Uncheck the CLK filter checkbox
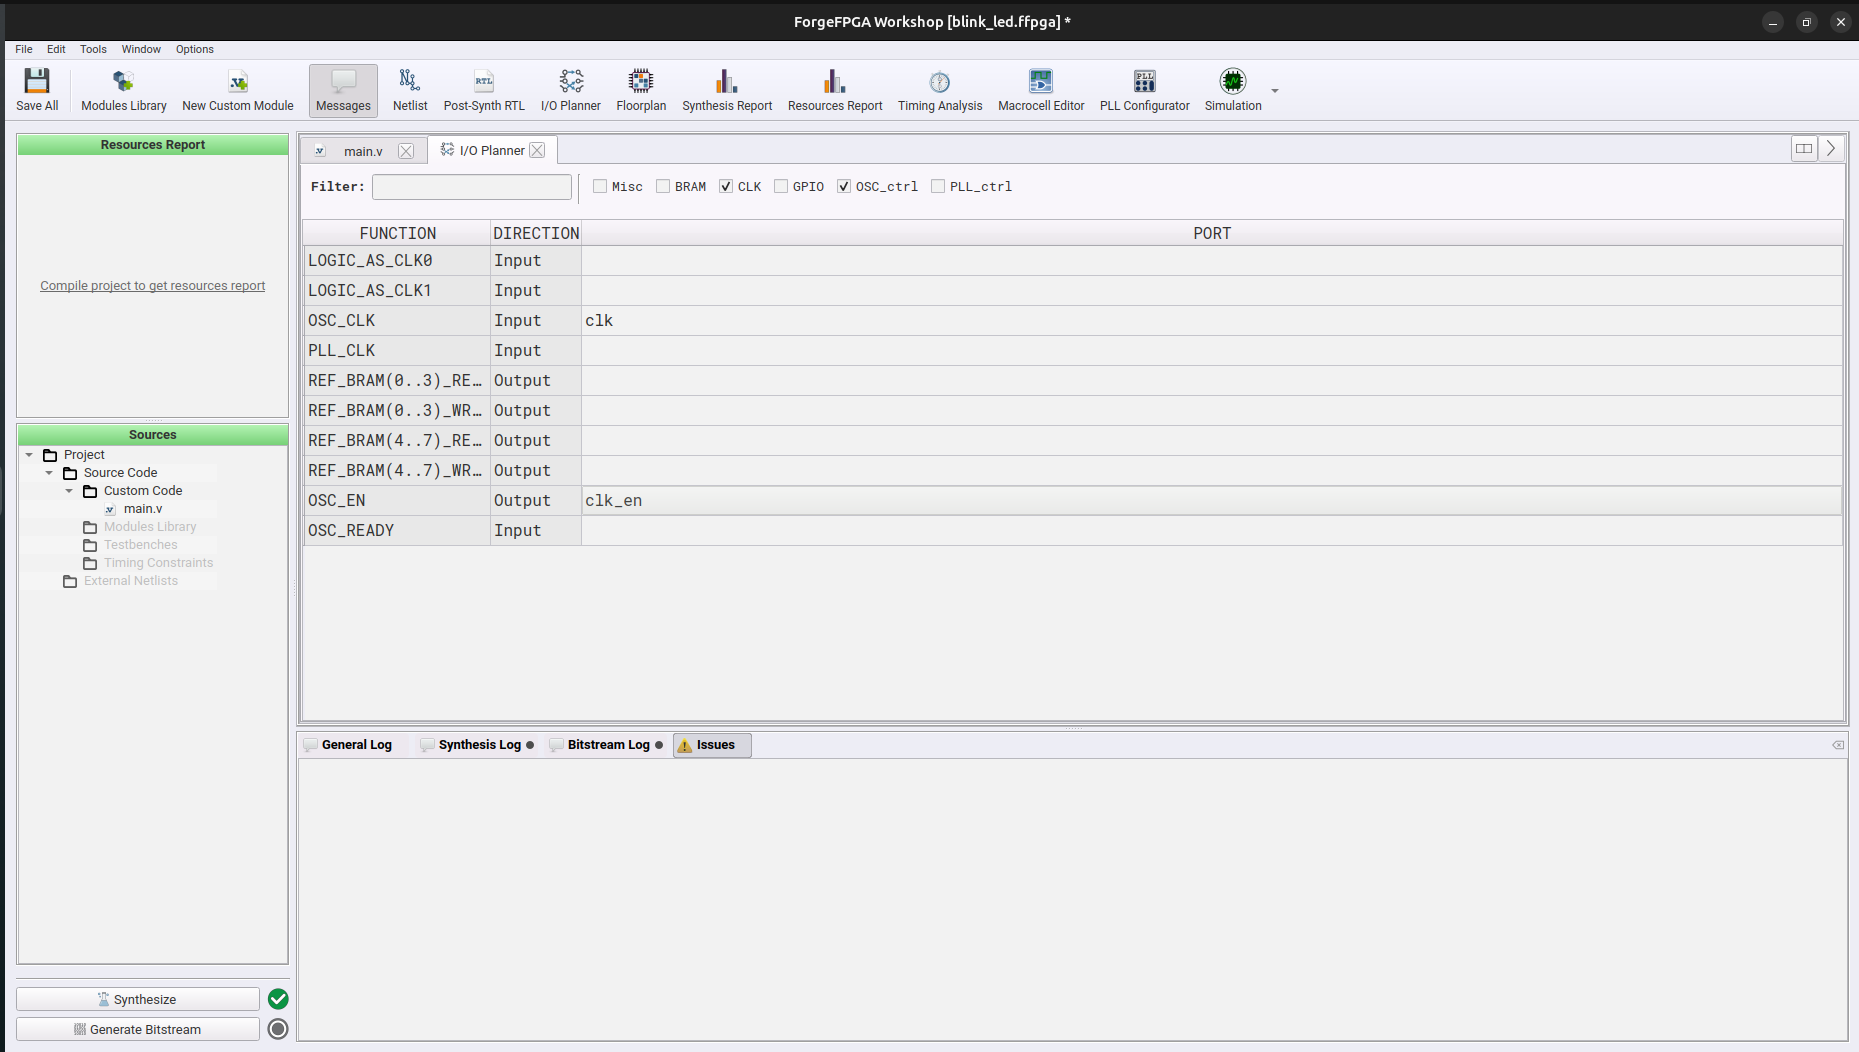Image resolution: width=1859 pixels, height=1052 pixels. tap(726, 186)
